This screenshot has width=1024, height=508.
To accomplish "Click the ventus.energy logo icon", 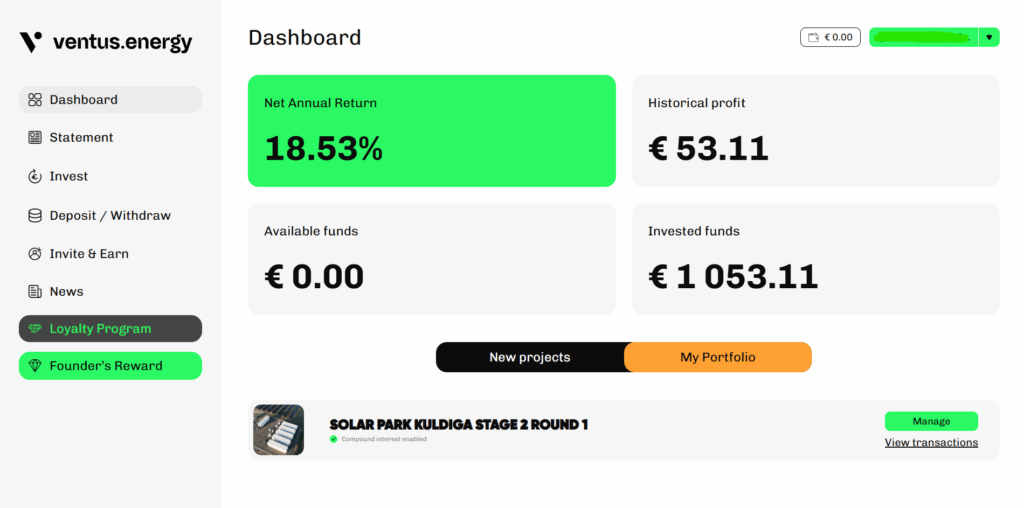I will tap(31, 42).
